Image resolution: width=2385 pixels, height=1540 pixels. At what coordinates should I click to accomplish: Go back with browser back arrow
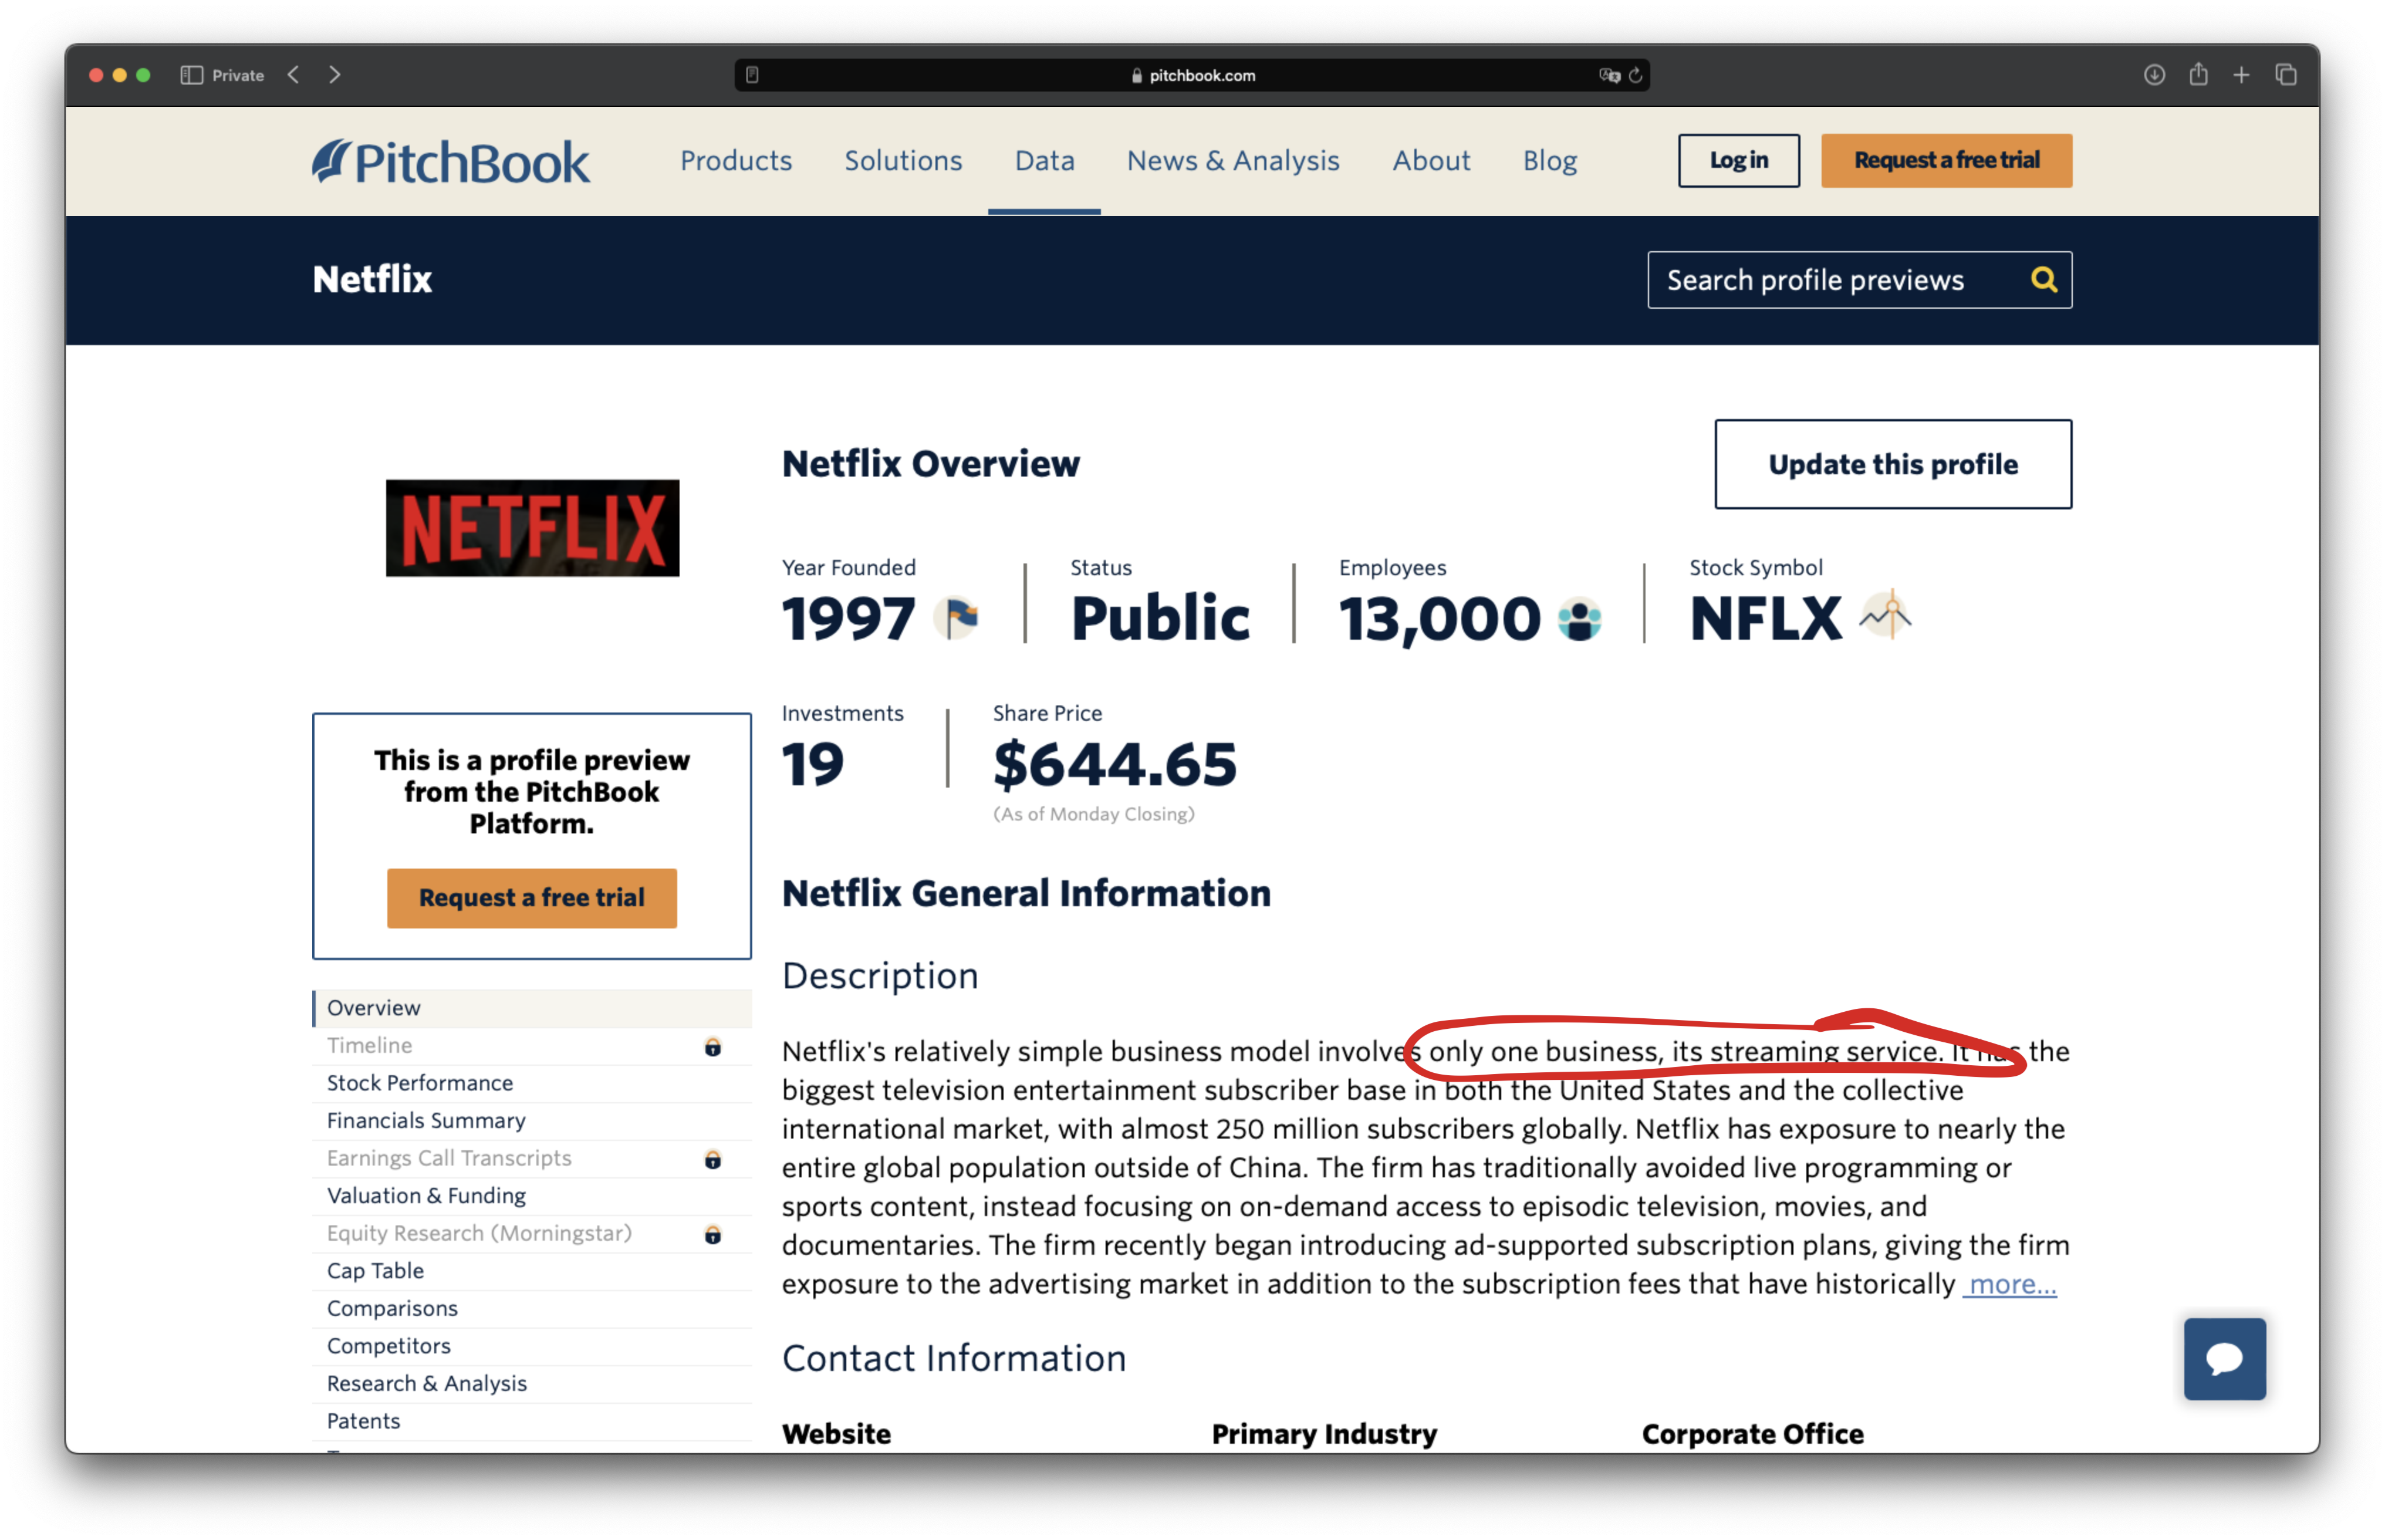point(293,75)
